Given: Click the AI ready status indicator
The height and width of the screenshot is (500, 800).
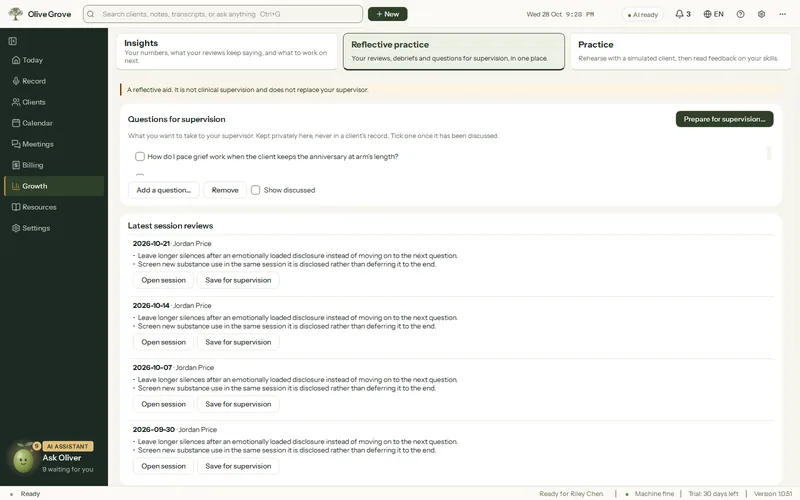Looking at the screenshot, I should pos(642,15).
